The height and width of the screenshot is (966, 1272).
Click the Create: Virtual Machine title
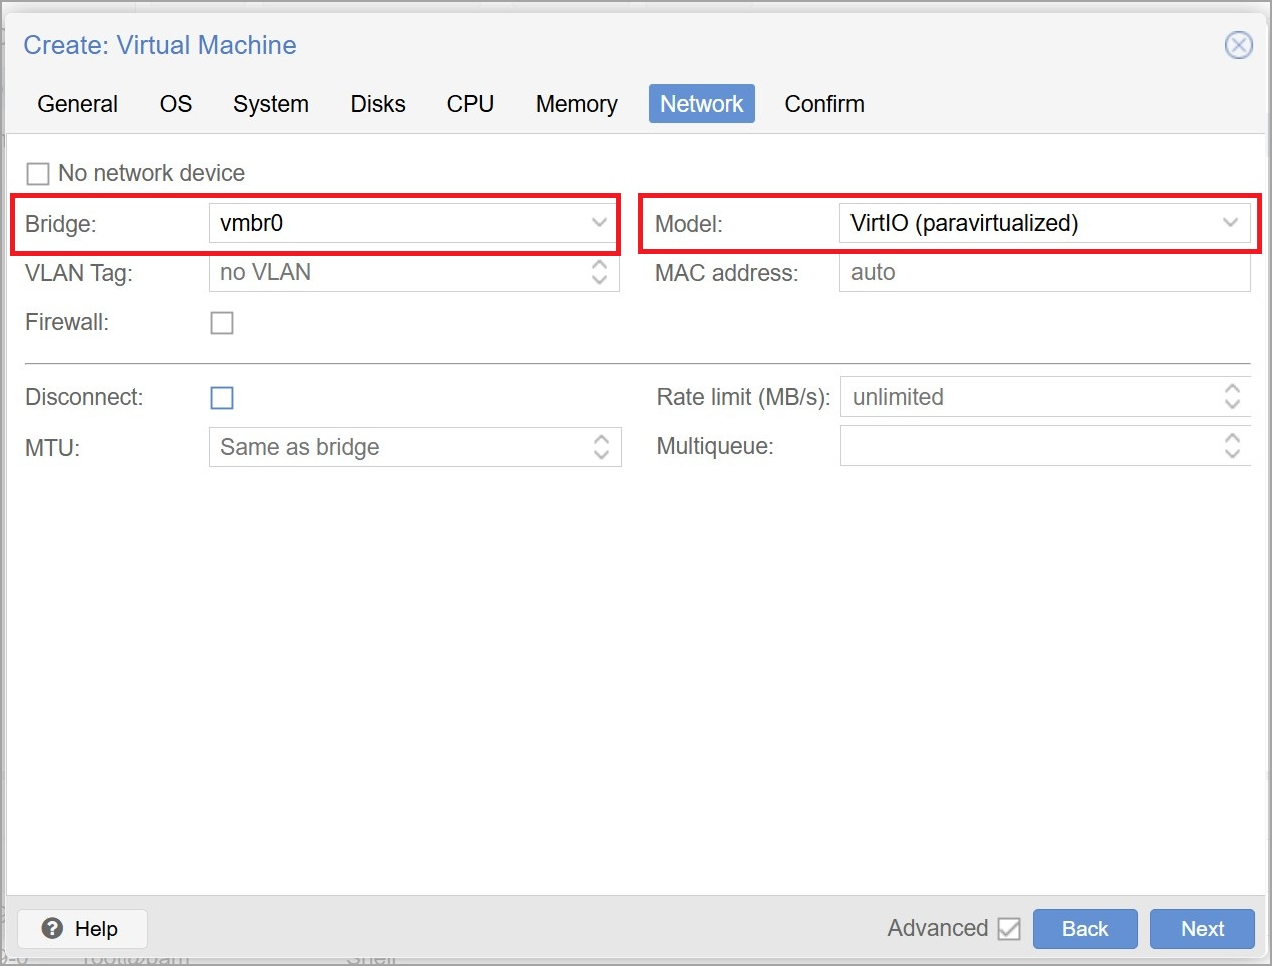(x=160, y=45)
